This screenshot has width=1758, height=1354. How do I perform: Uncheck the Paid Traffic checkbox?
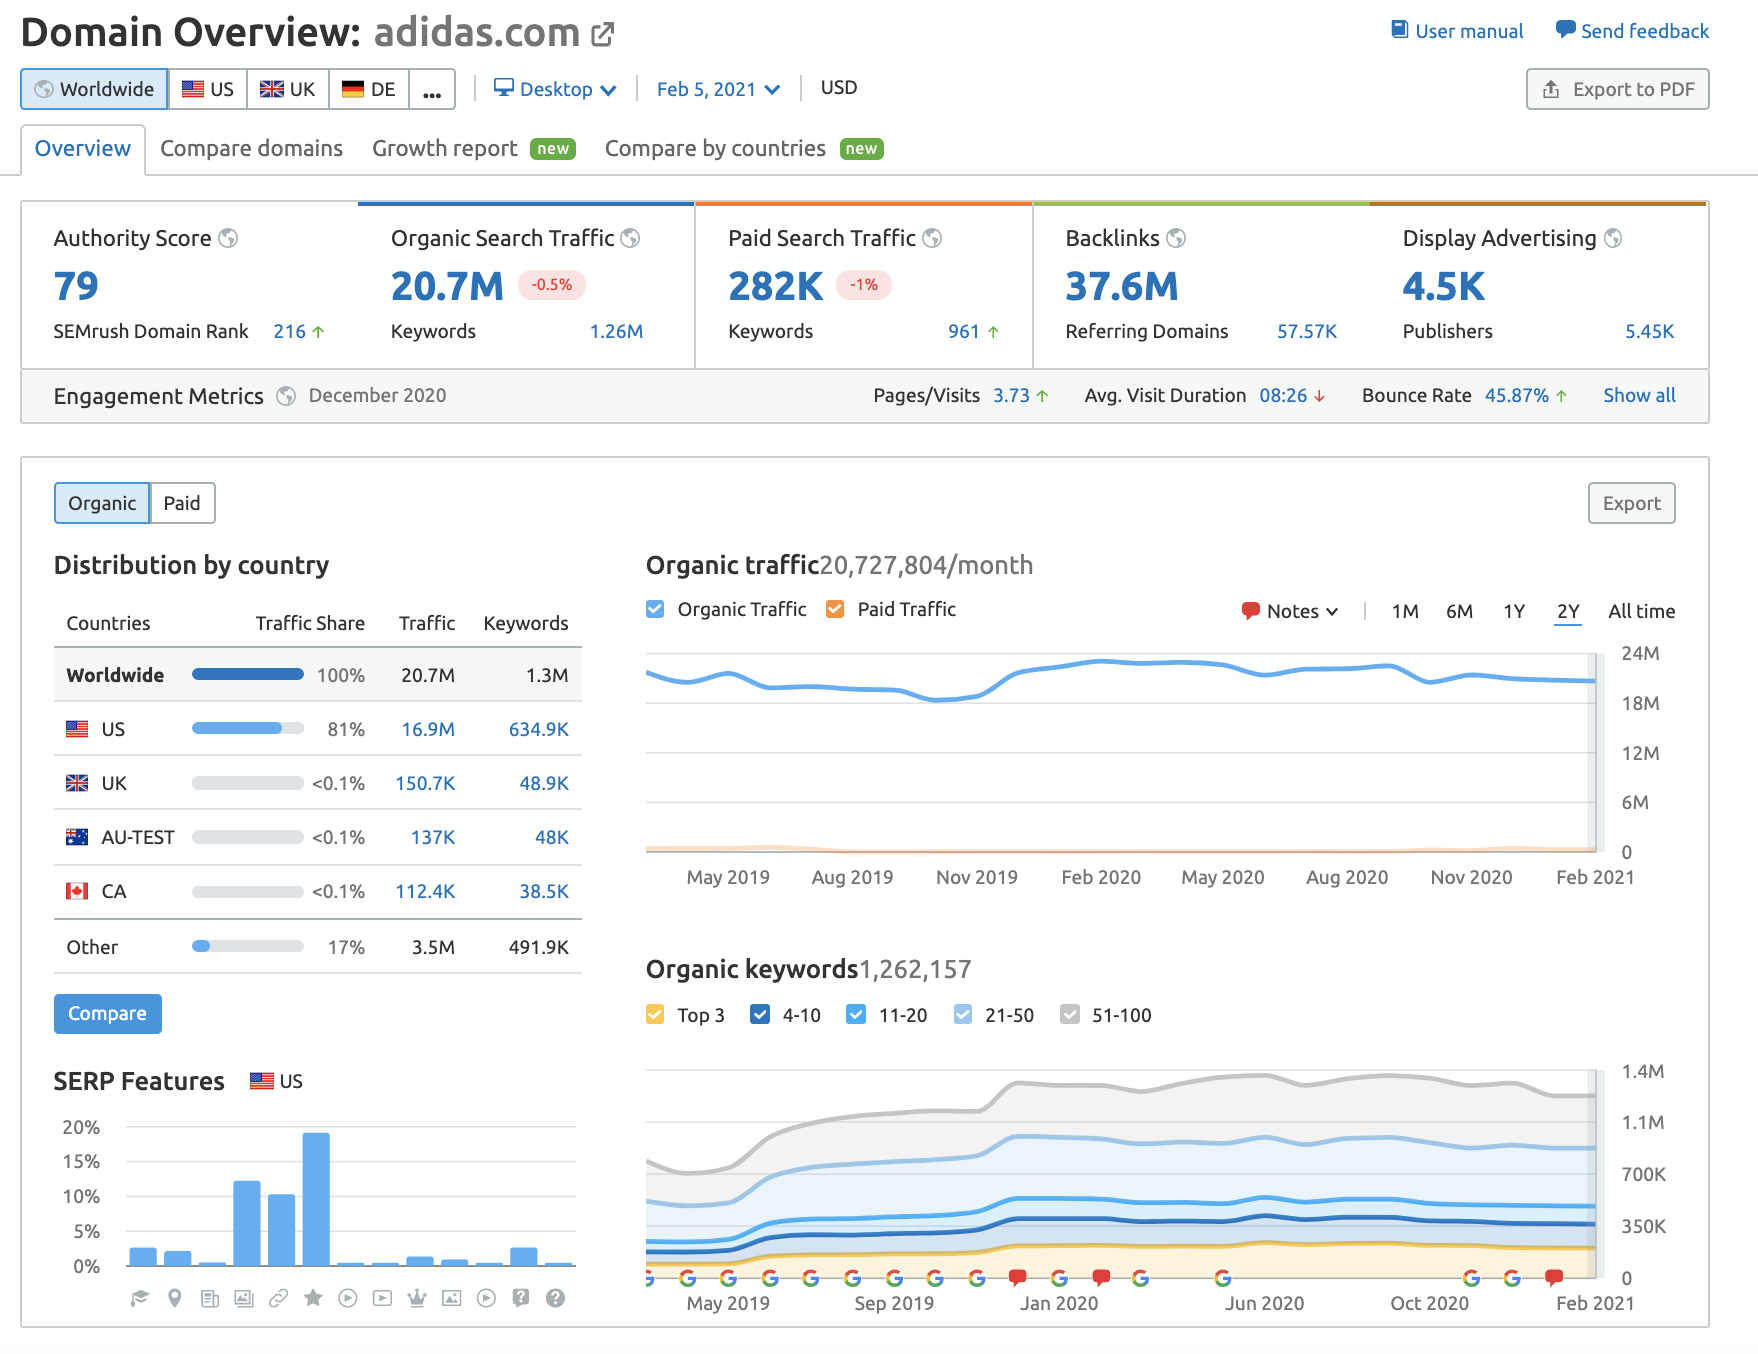[x=835, y=609]
